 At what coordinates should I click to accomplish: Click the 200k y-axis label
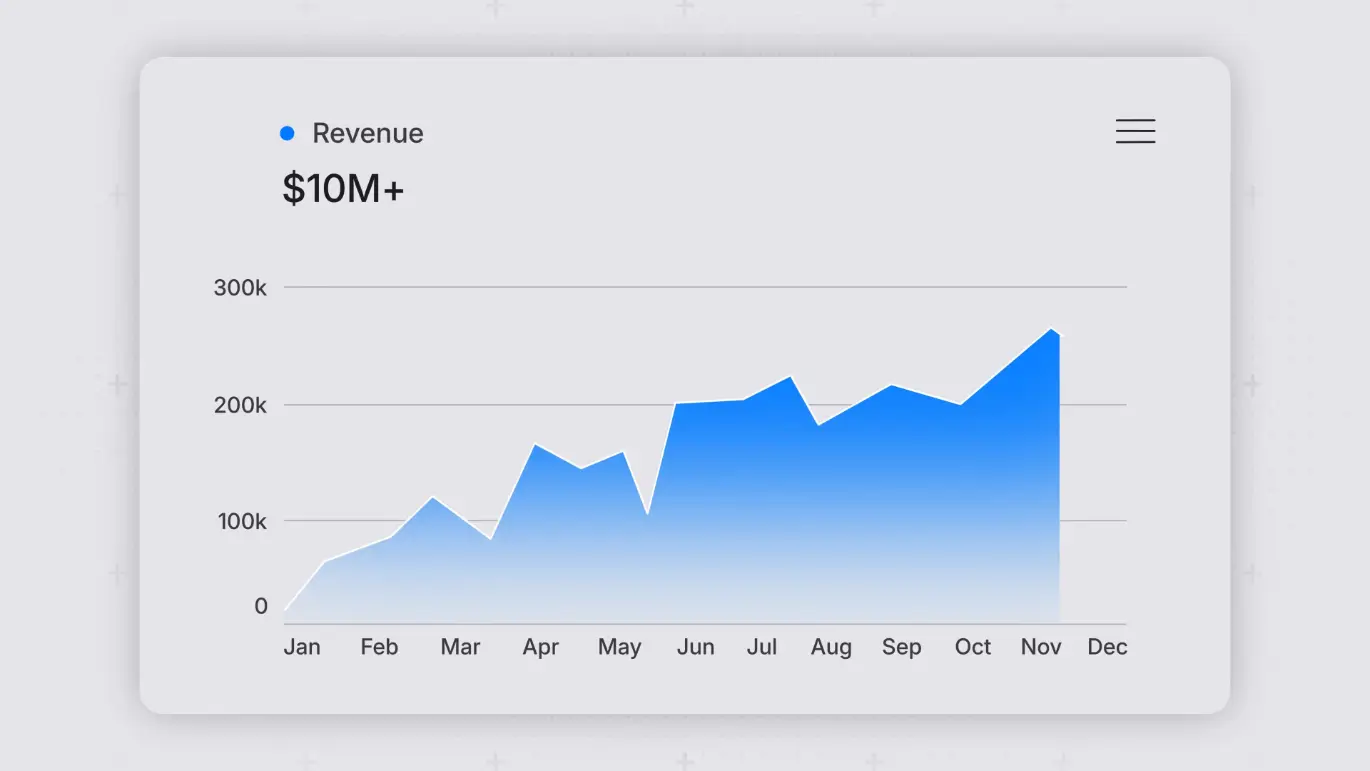click(x=240, y=405)
